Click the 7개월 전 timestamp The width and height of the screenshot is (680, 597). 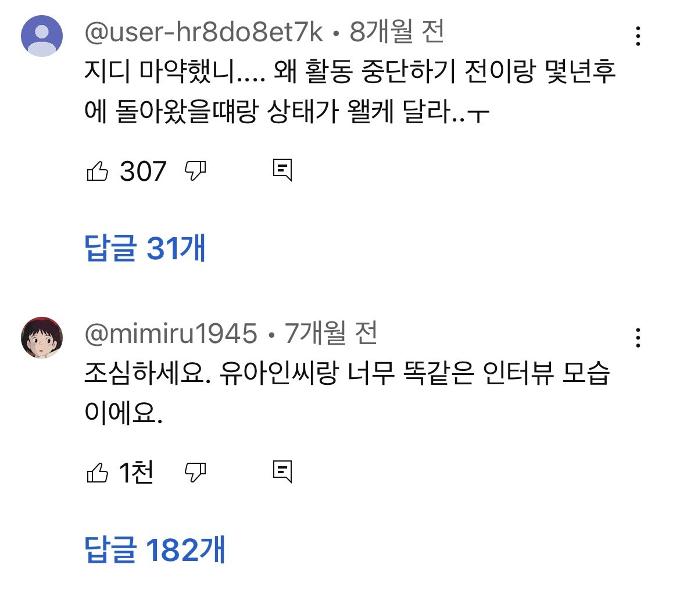pyautogui.click(x=330, y=333)
